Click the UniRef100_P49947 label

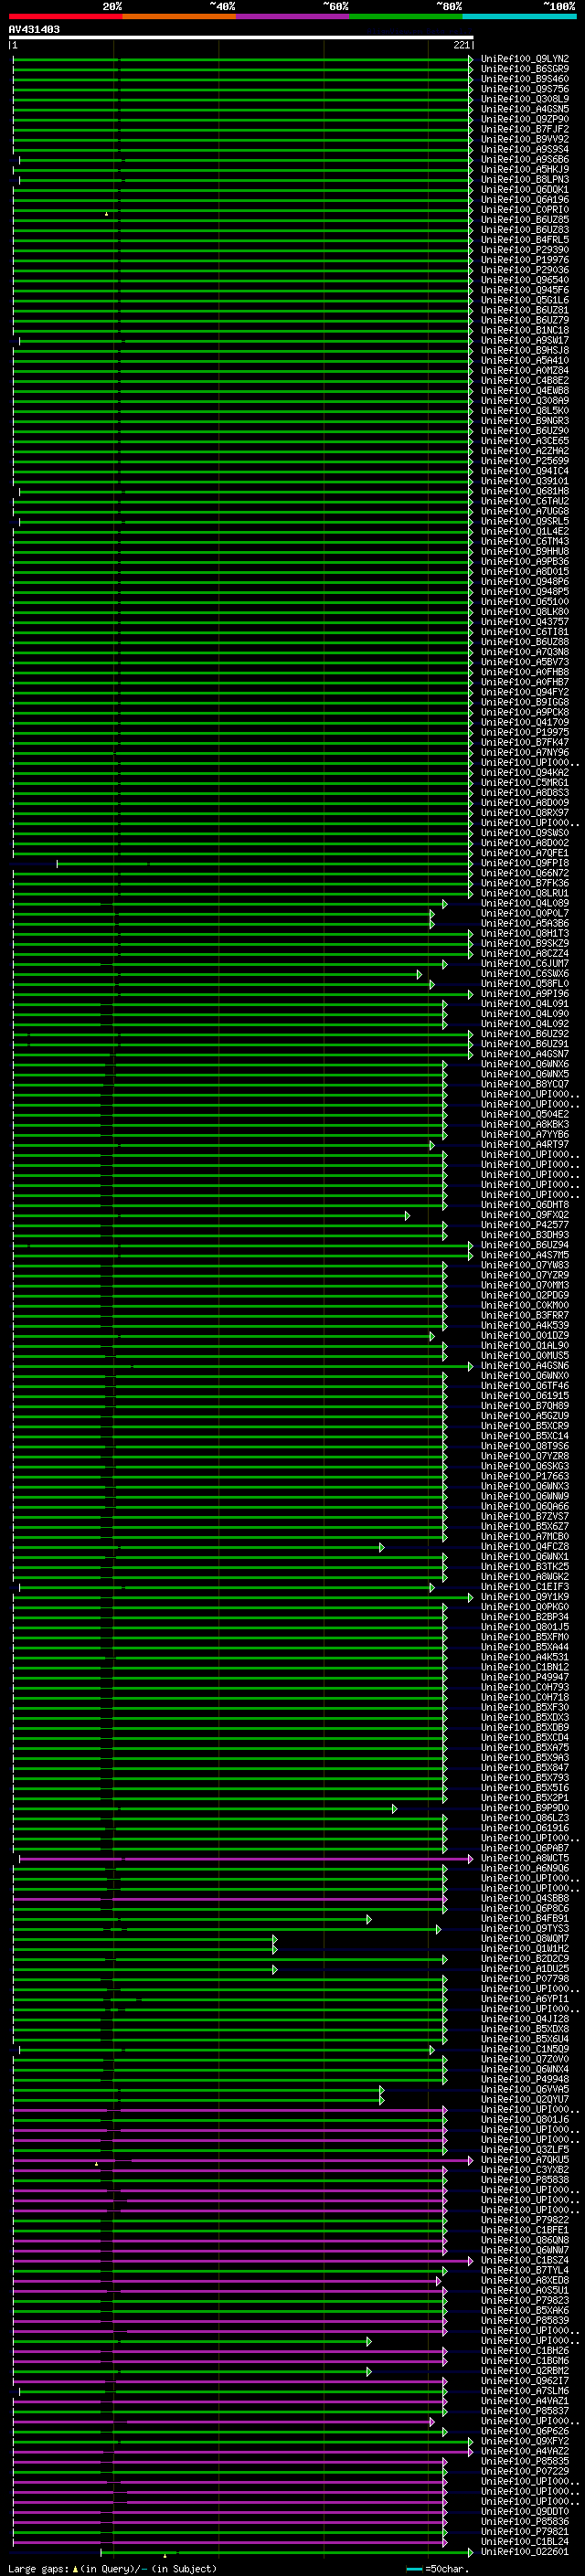tap(525, 1677)
